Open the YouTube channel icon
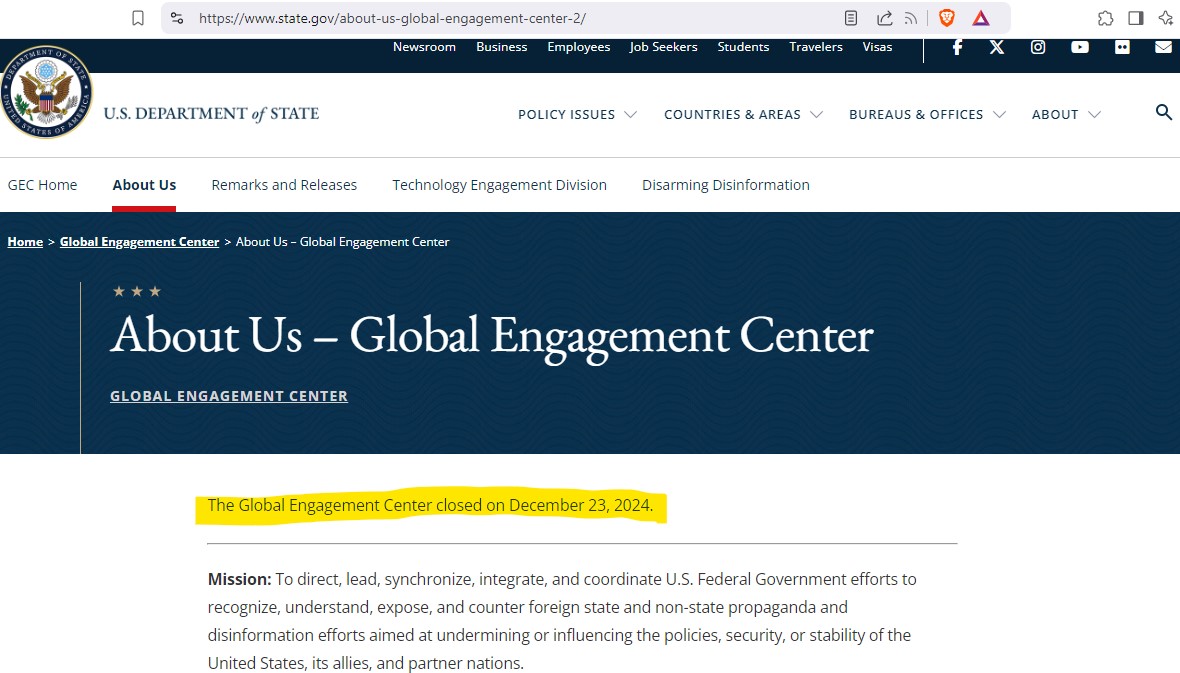 pyautogui.click(x=1080, y=47)
